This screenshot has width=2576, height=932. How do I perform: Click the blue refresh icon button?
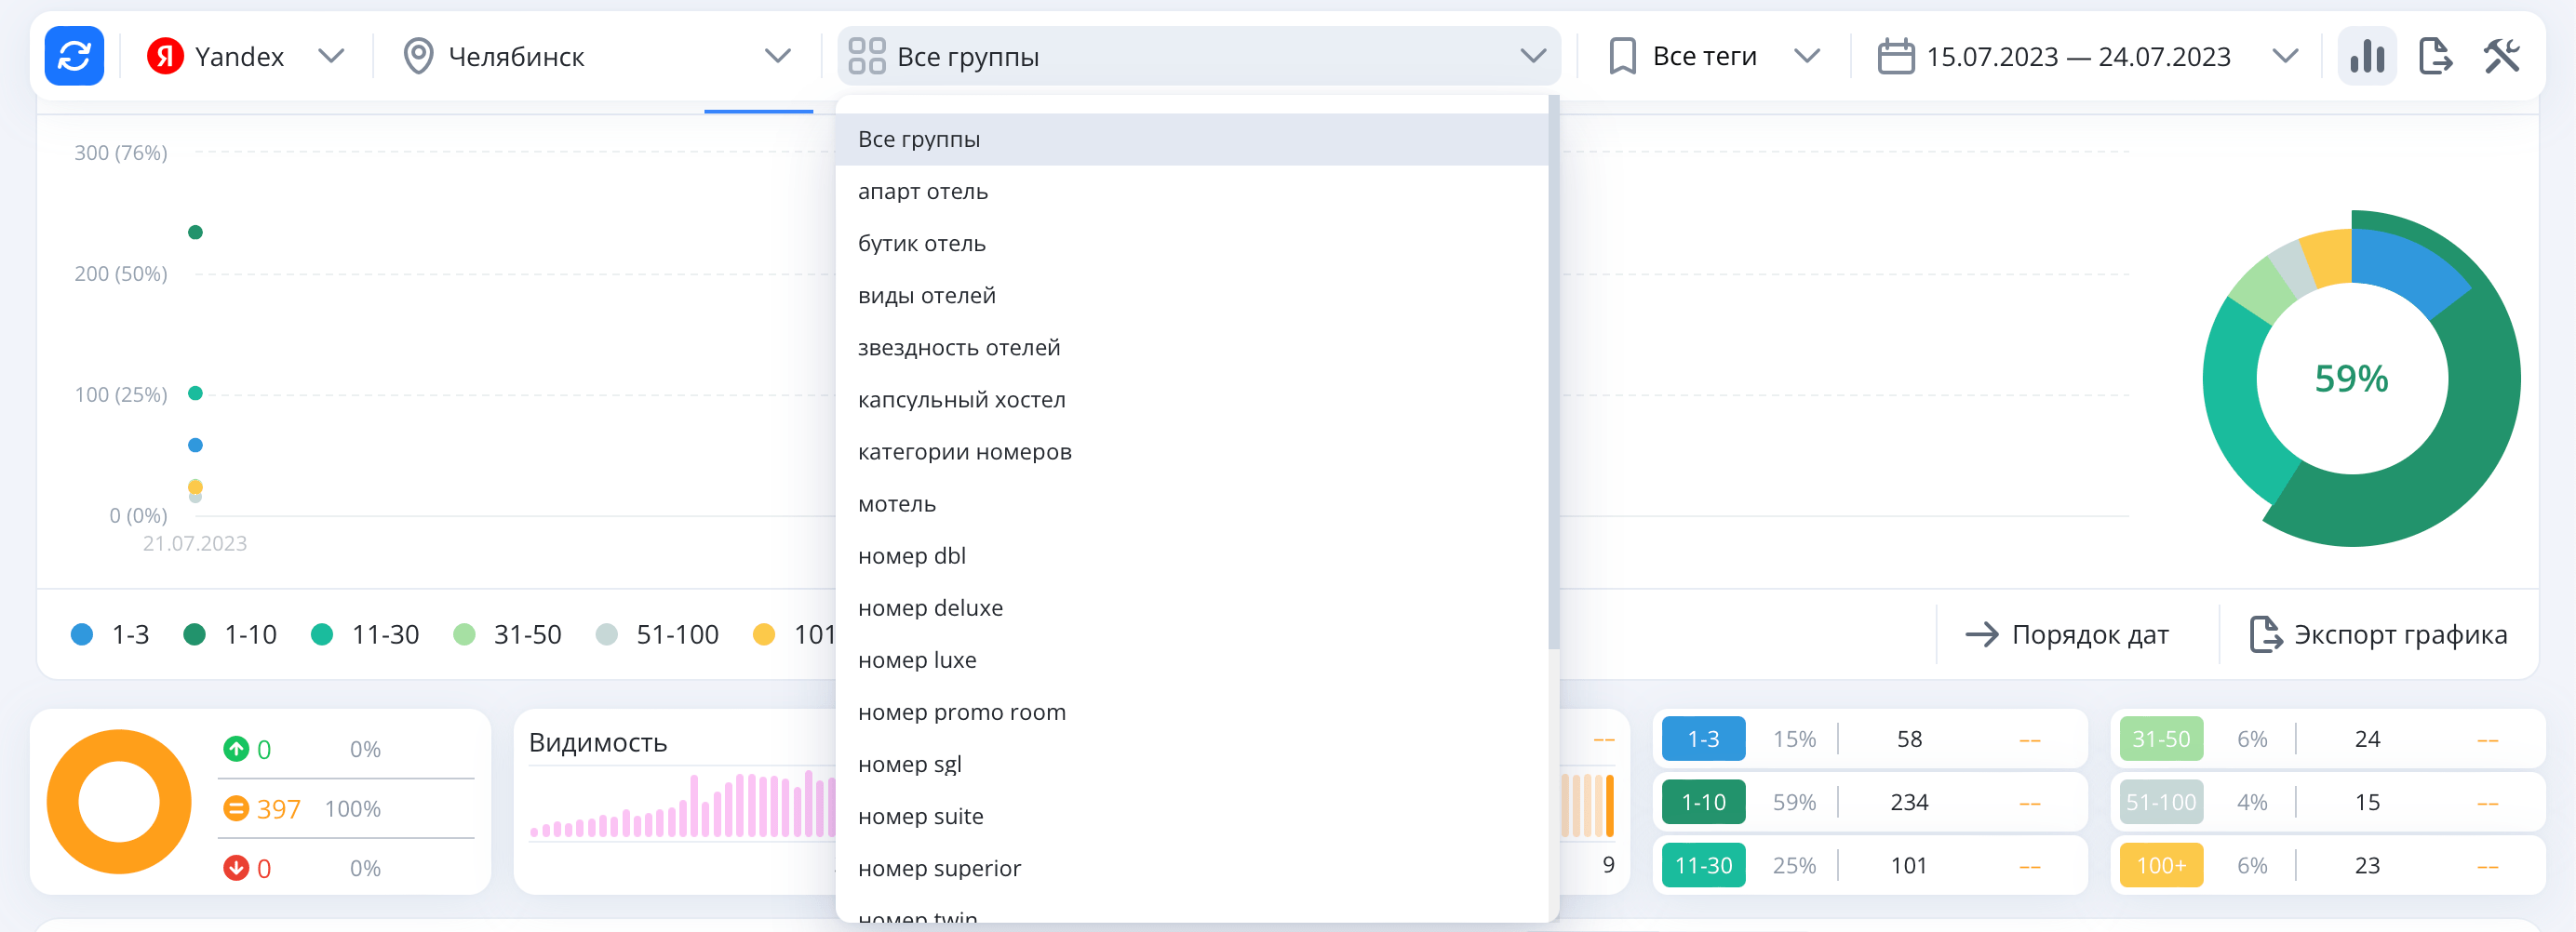[x=74, y=56]
